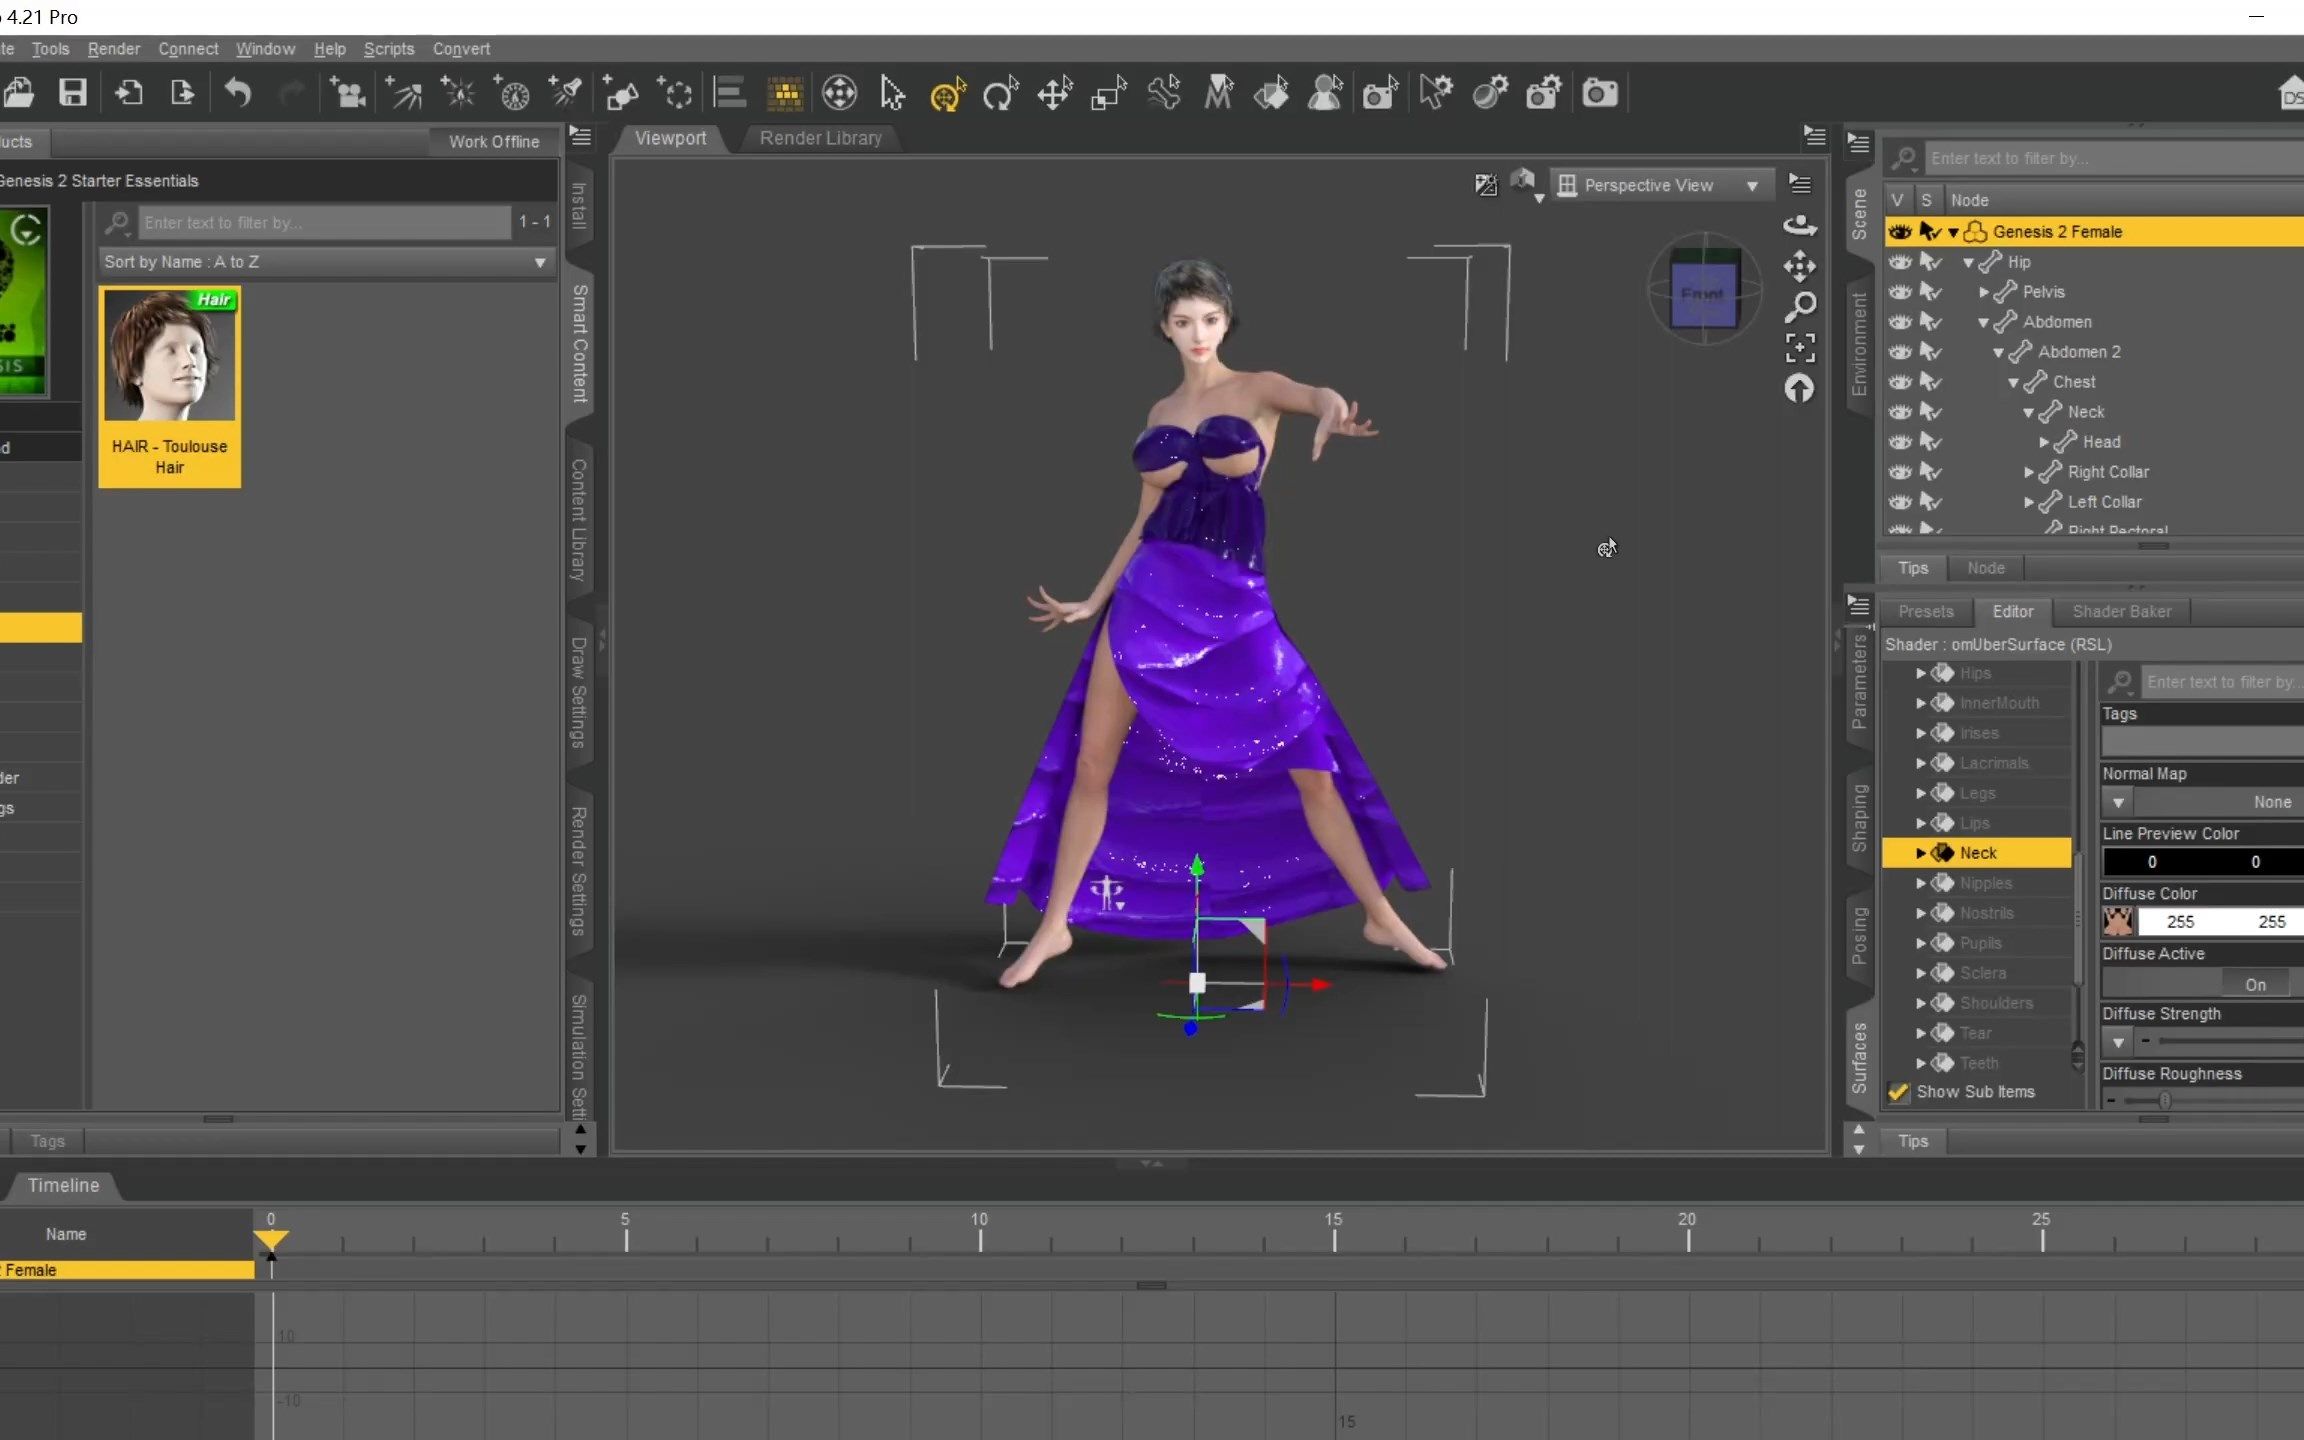Click the Diffuse Color swatch
The image size is (2304, 1440).
[x=2117, y=921]
